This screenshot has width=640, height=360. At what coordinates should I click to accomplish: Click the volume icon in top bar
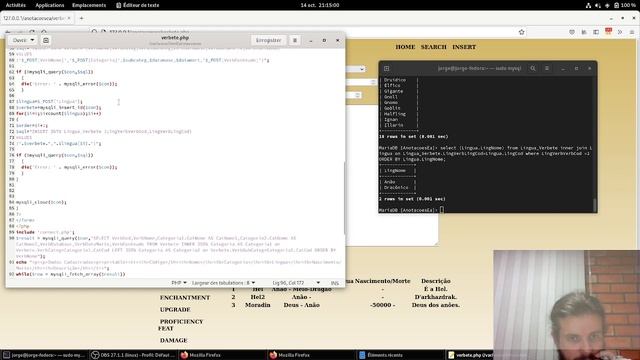coord(598,5)
